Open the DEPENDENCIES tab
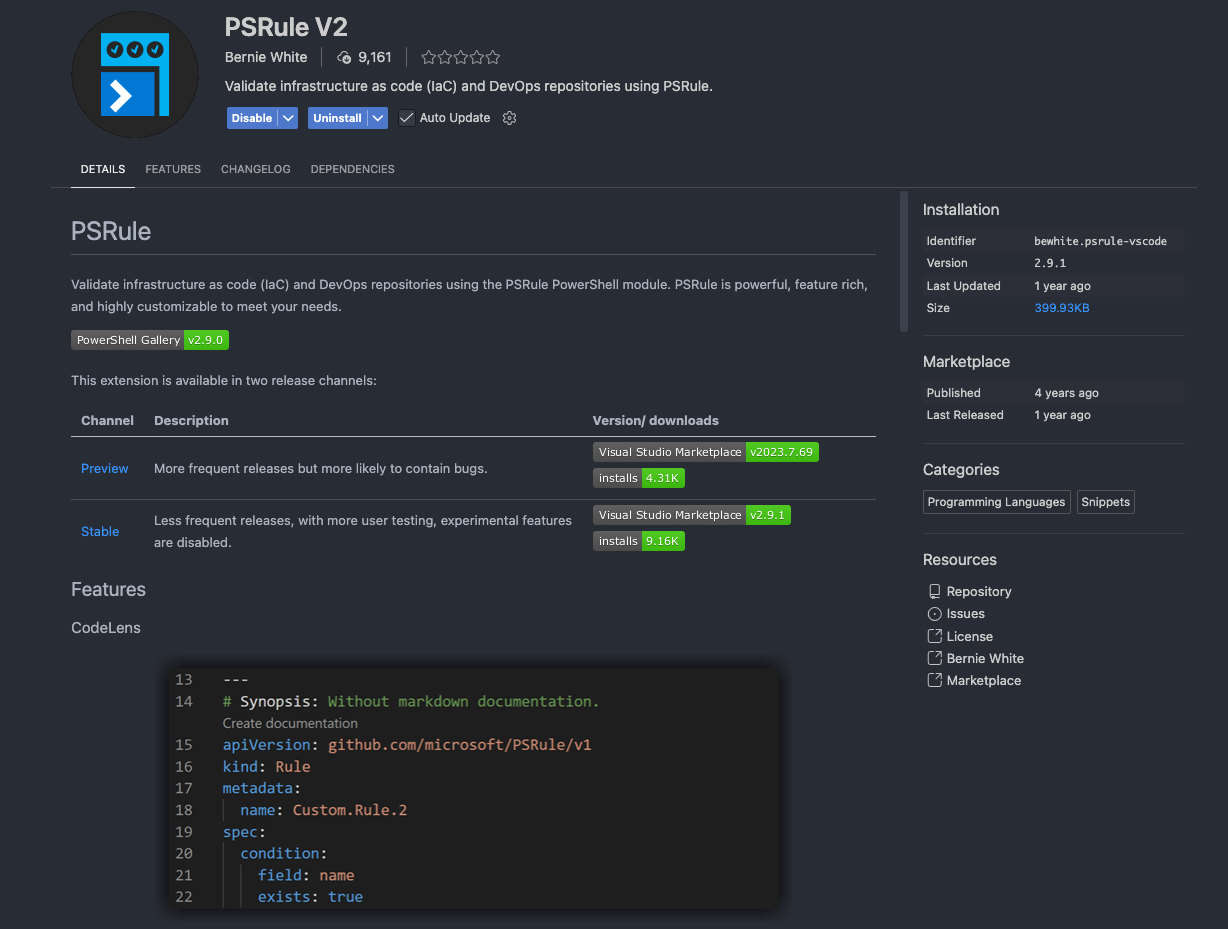 [353, 169]
